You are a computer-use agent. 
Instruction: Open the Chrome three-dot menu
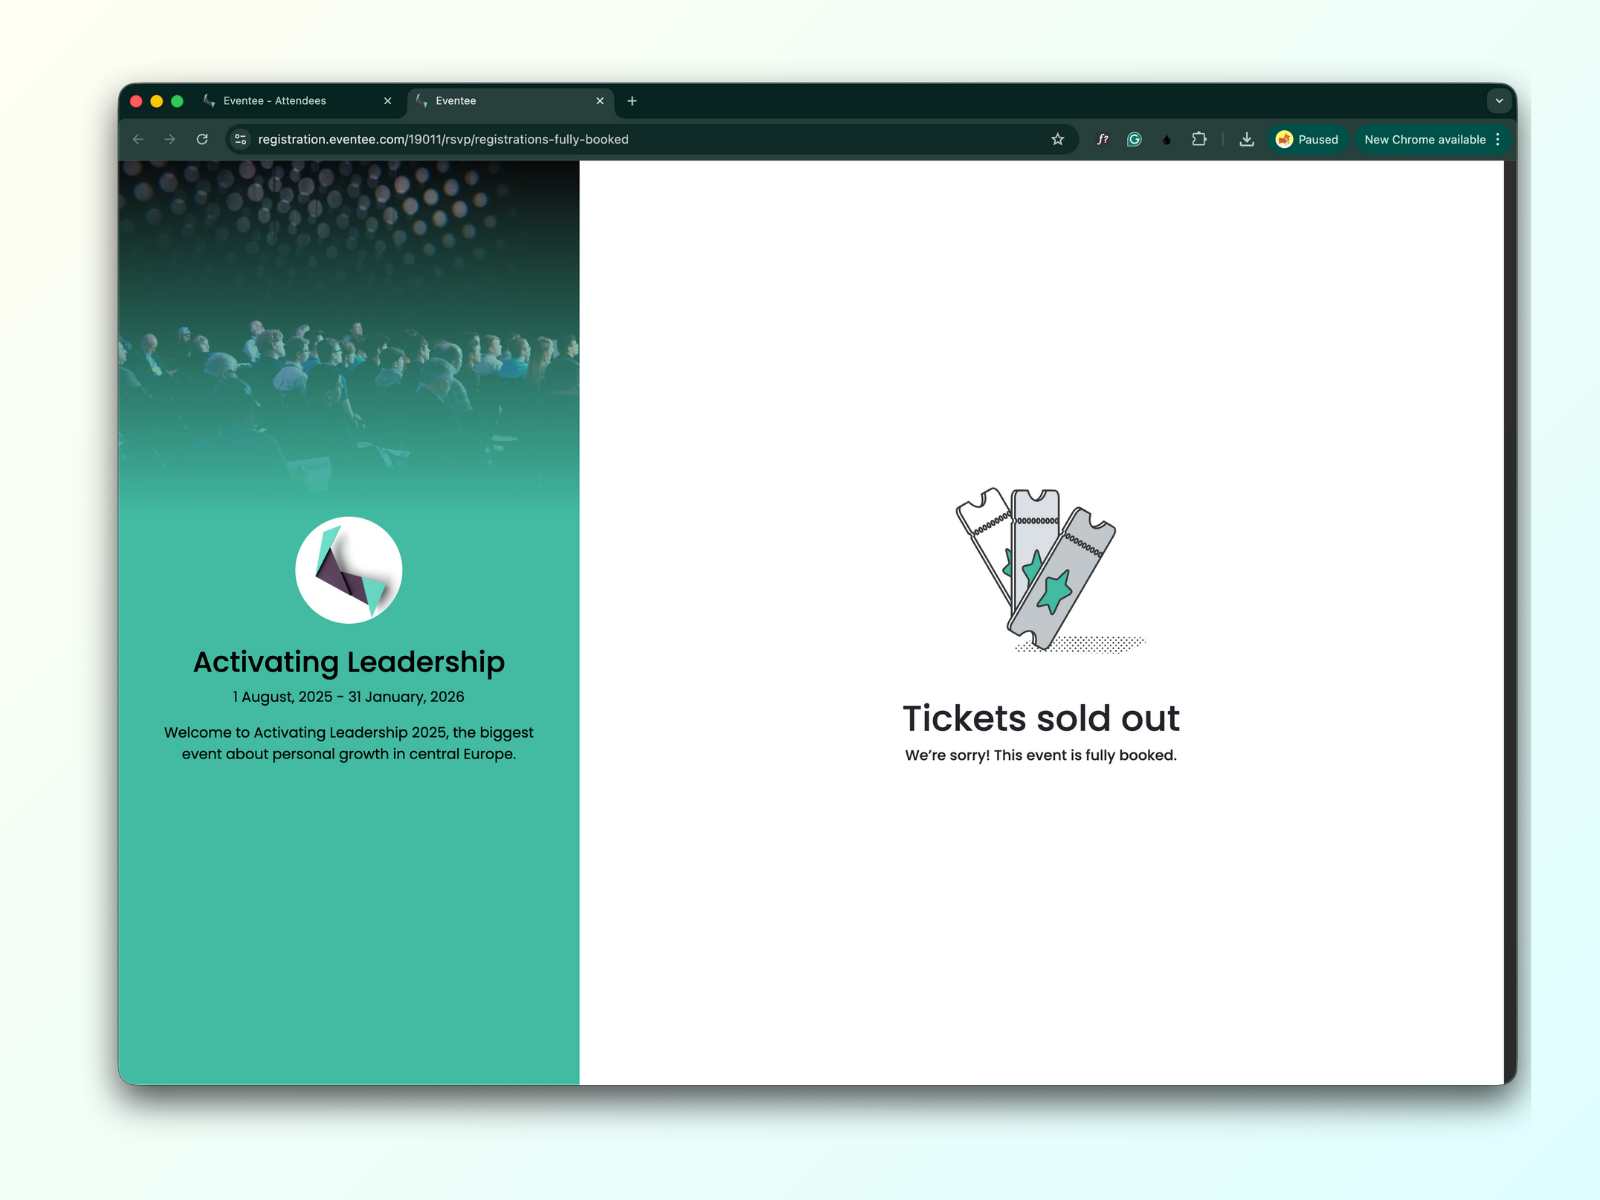(x=1498, y=140)
